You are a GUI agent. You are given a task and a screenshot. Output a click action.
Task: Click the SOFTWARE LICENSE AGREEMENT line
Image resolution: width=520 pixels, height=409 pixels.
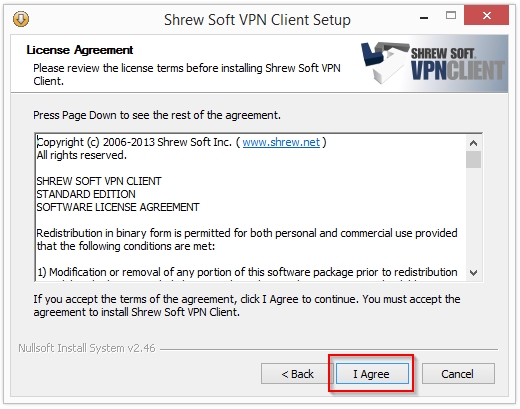(x=118, y=207)
